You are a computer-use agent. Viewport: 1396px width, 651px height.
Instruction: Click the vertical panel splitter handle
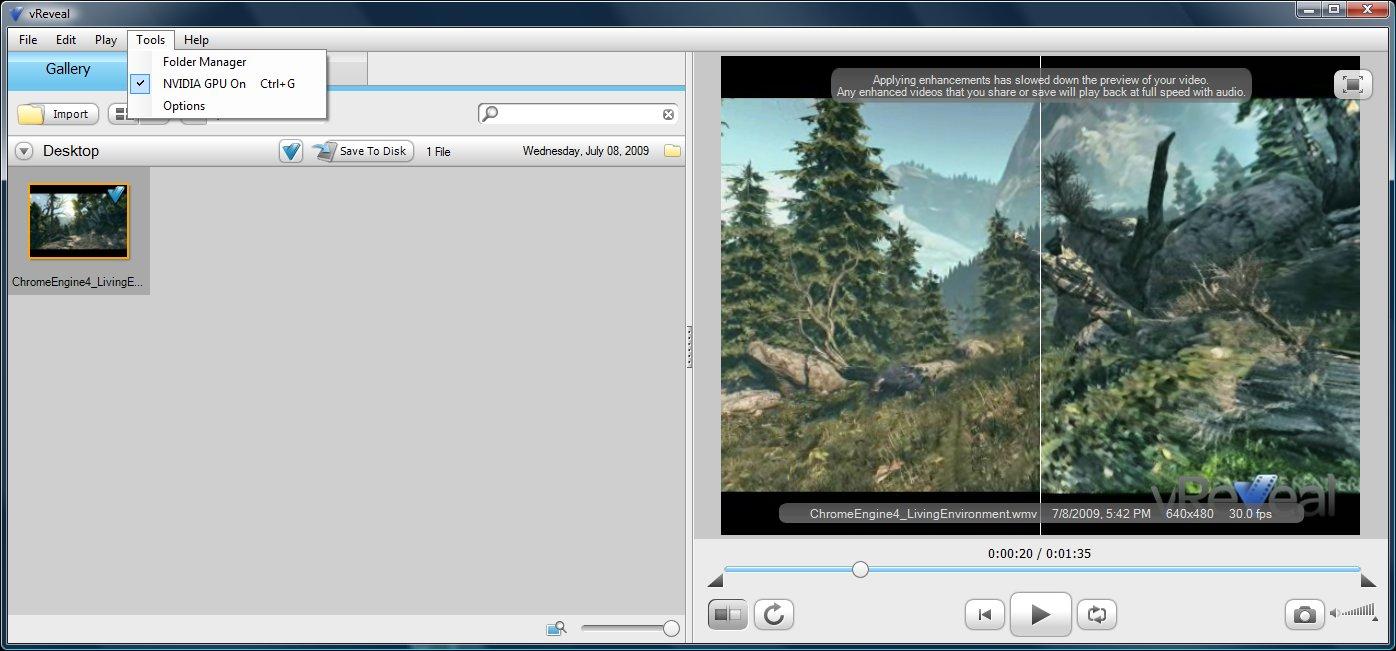[x=689, y=346]
